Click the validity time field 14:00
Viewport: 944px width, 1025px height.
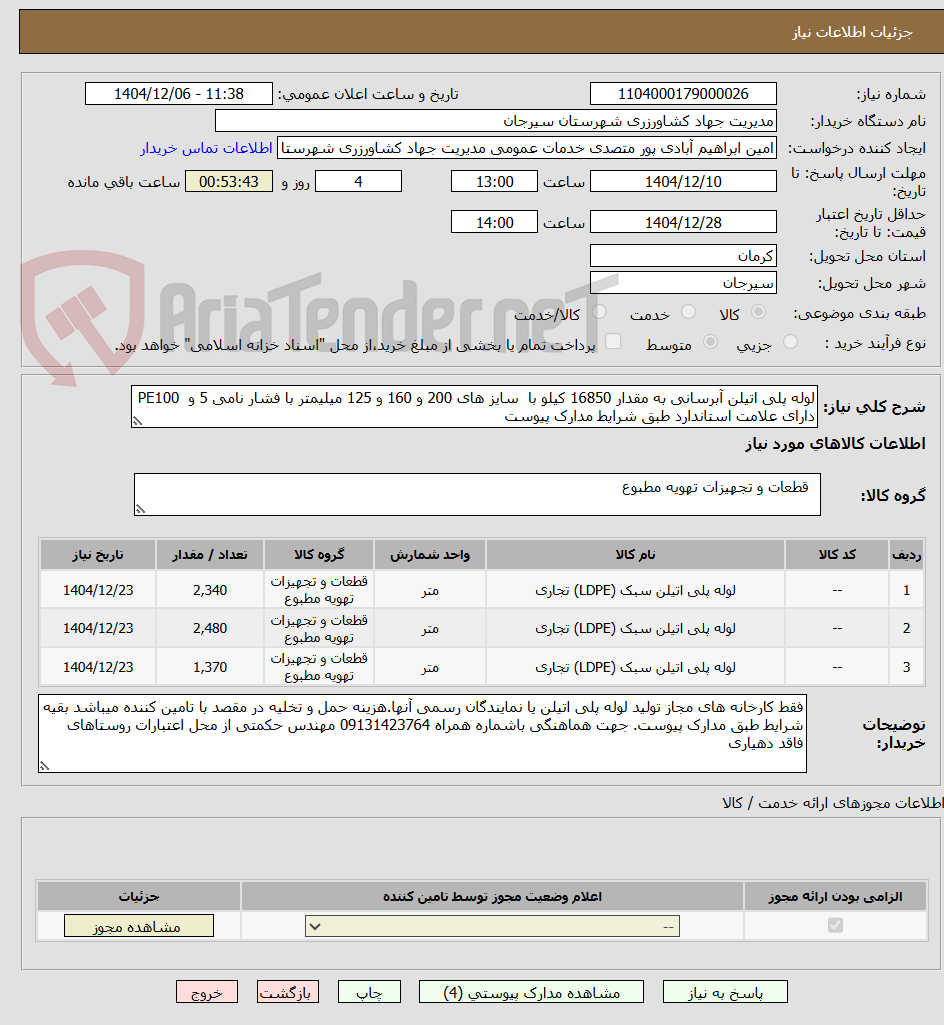pyautogui.click(x=494, y=222)
